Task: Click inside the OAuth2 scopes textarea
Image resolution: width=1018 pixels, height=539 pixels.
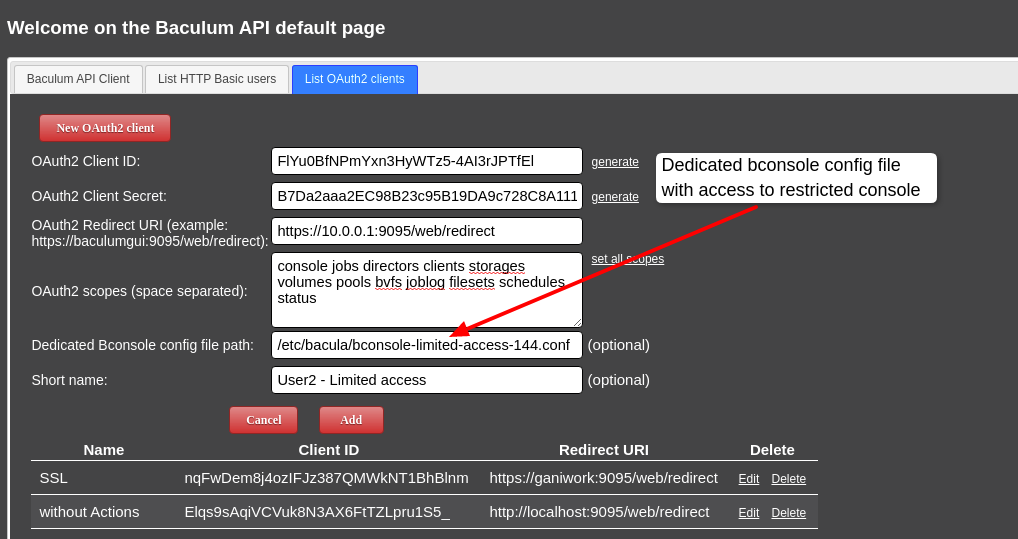Action: [427, 290]
